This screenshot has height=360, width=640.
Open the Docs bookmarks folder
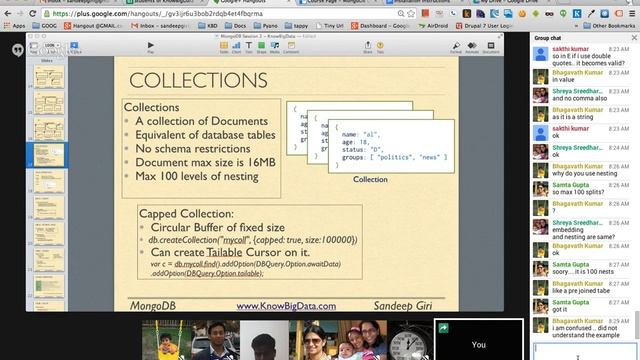point(236,26)
